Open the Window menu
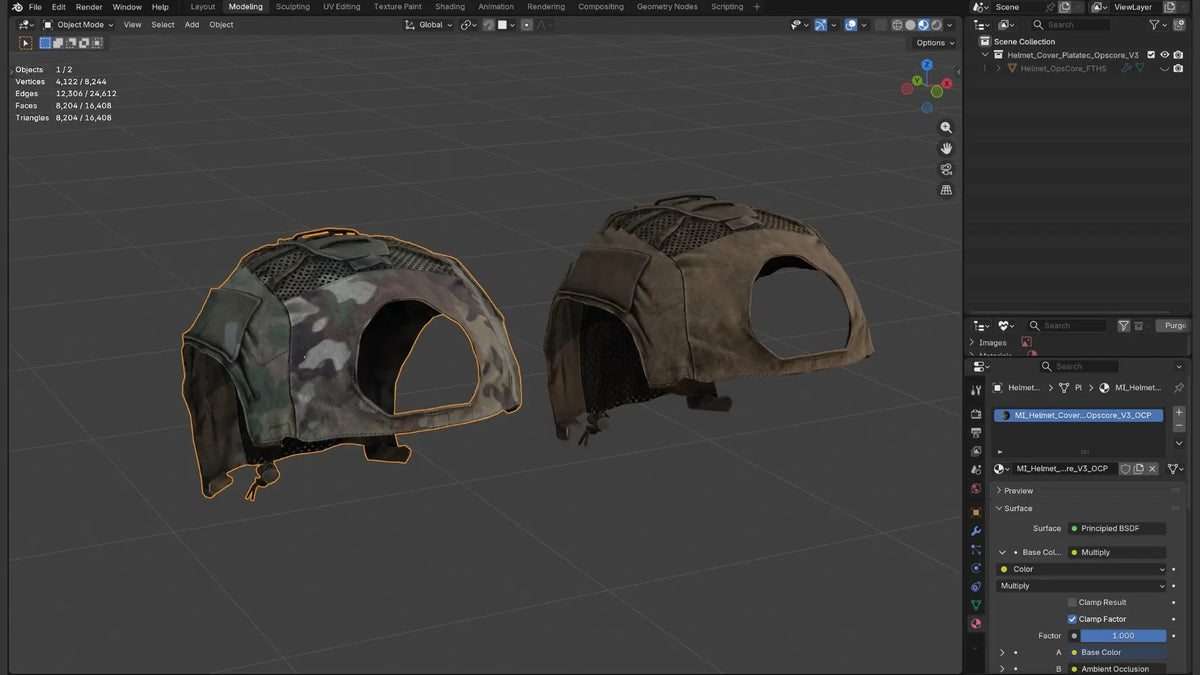The height and width of the screenshot is (675, 1200). coord(127,7)
